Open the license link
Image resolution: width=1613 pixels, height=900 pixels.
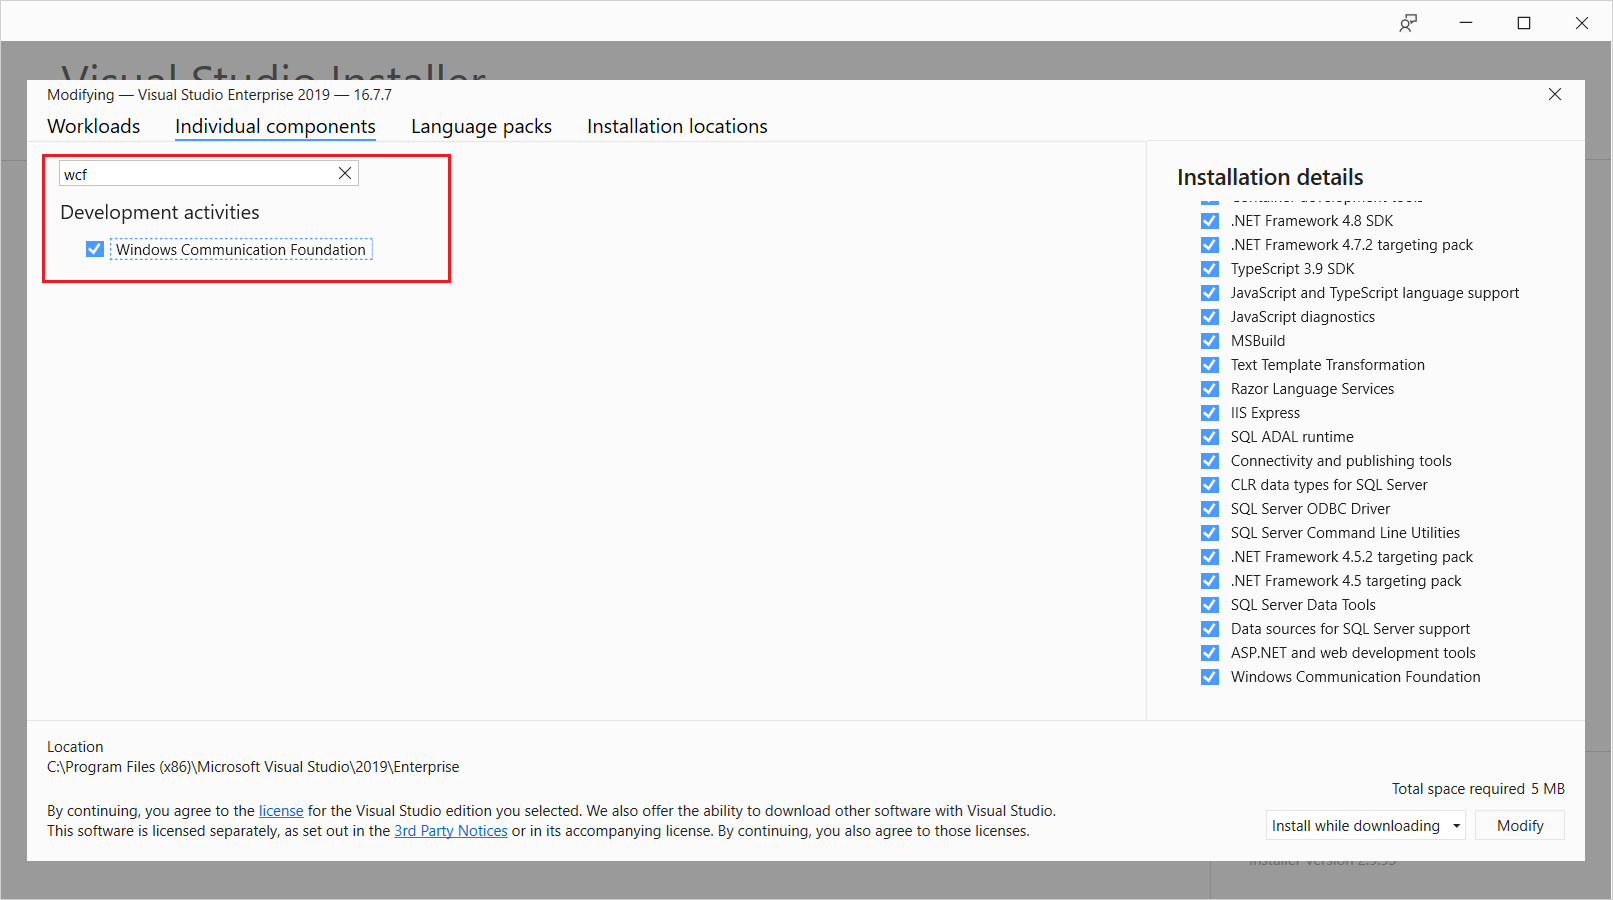pyautogui.click(x=281, y=811)
